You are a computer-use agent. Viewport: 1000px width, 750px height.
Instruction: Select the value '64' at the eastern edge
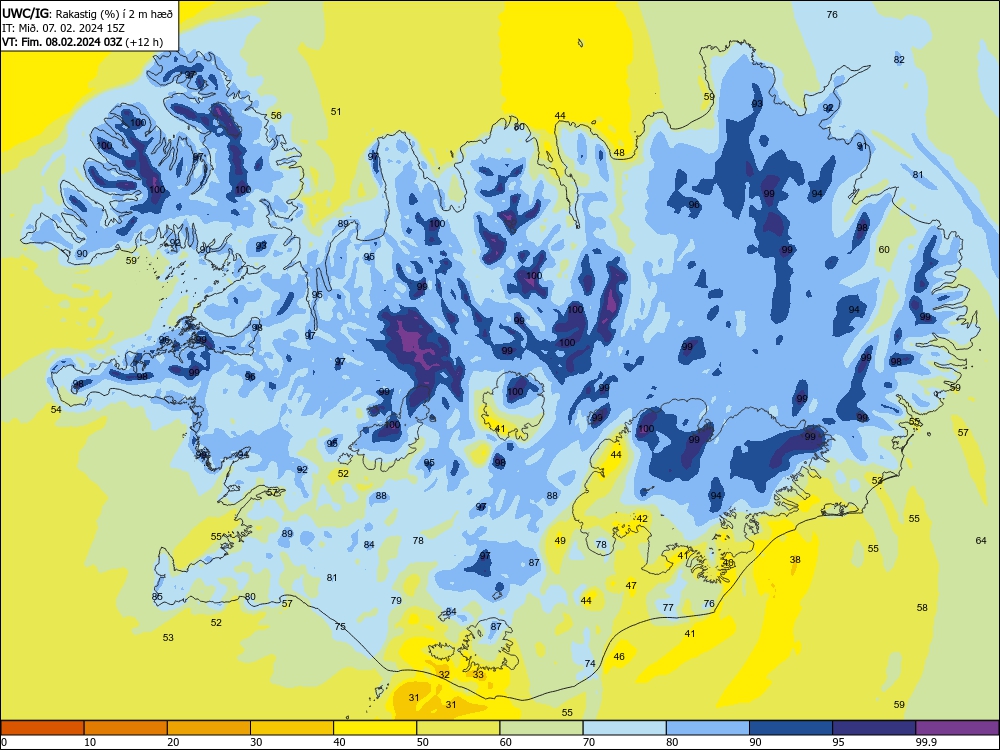point(981,541)
